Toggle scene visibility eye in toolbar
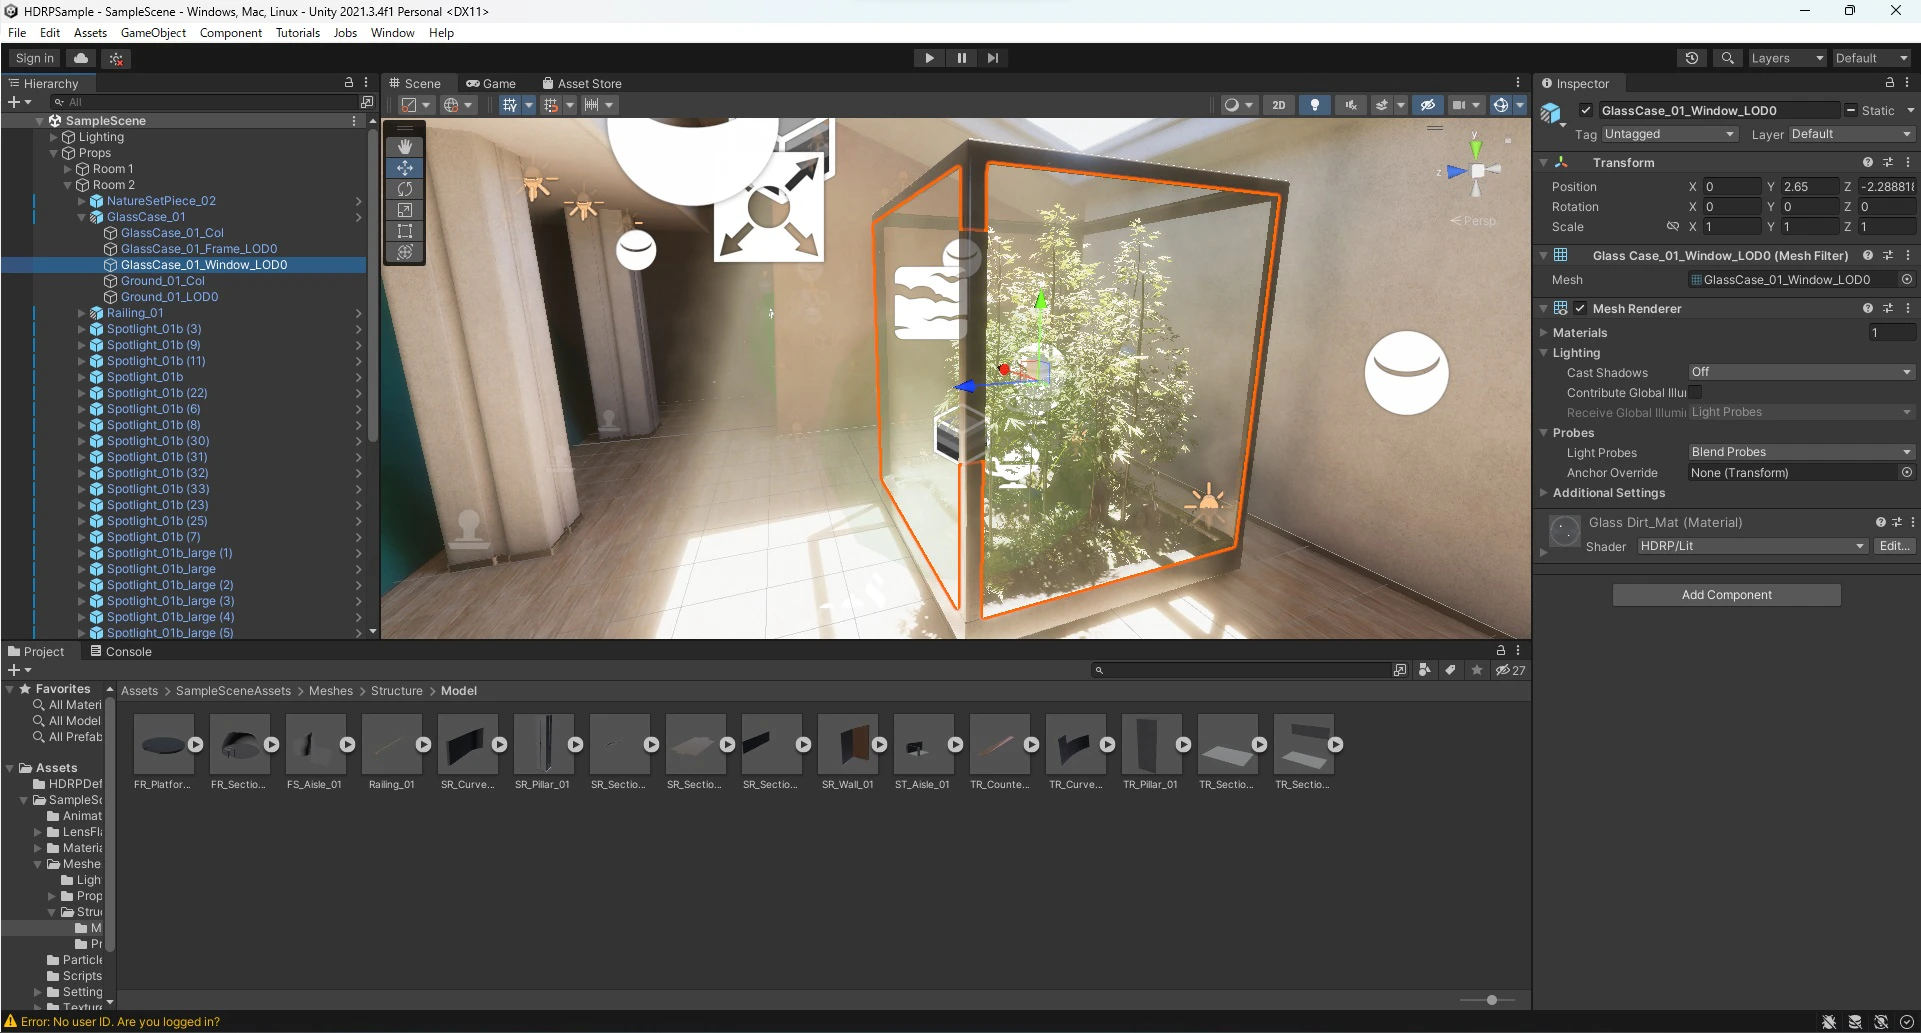This screenshot has width=1921, height=1033. (x=1428, y=105)
